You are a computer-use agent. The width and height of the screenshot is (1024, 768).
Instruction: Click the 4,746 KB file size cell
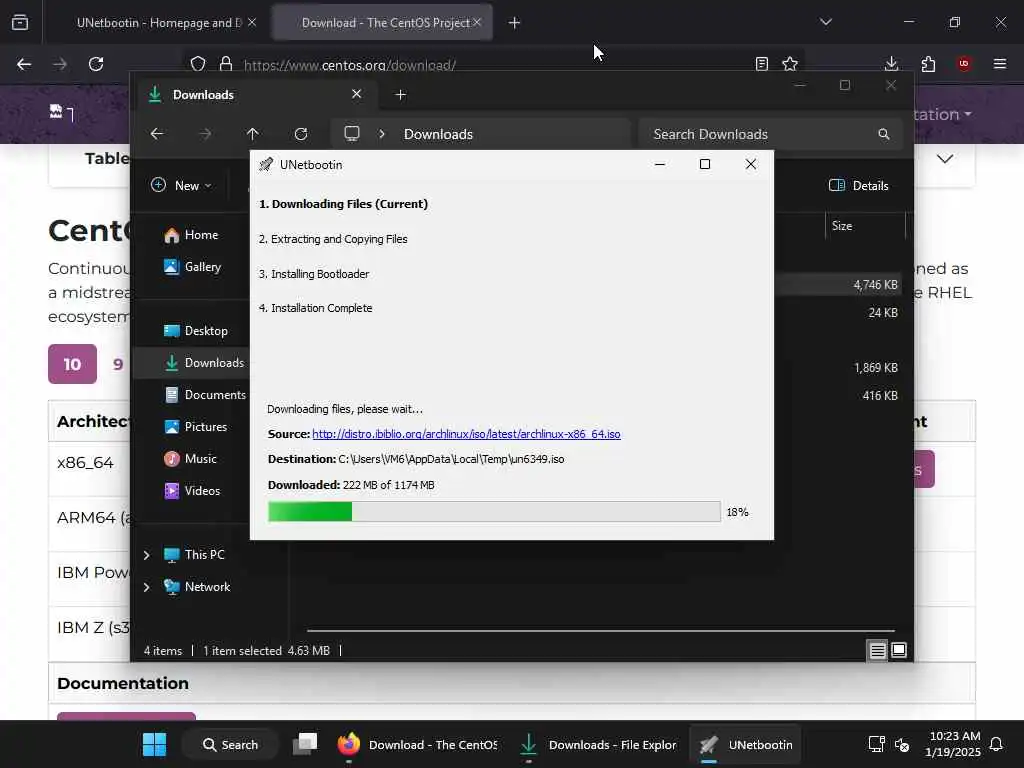[875, 285]
